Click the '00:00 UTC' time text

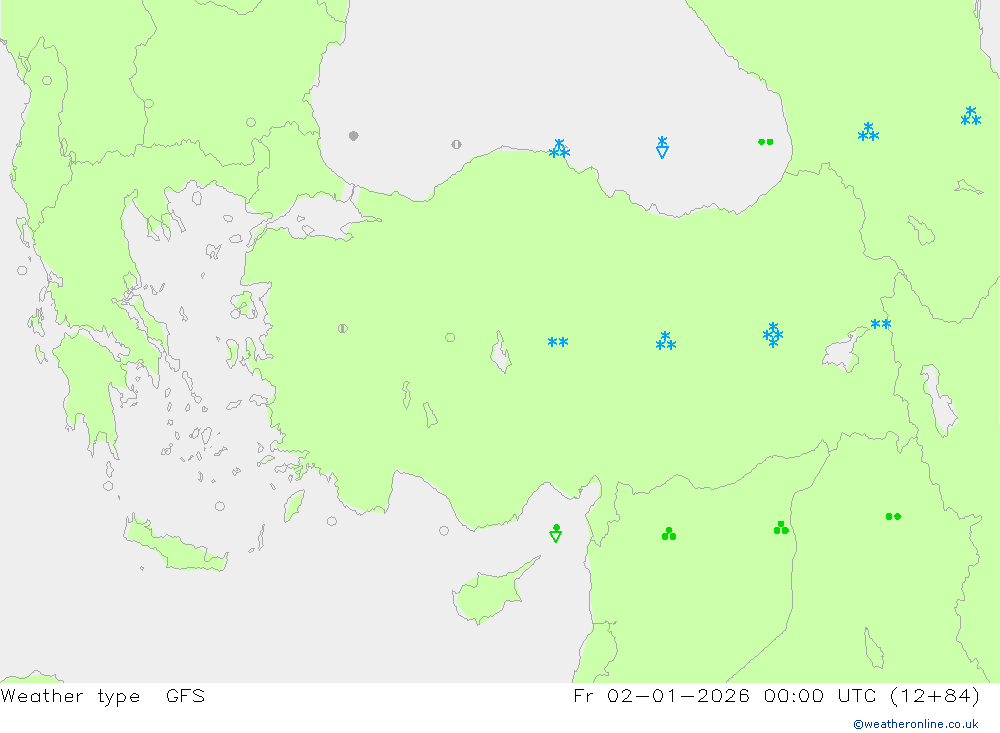point(821,695)
